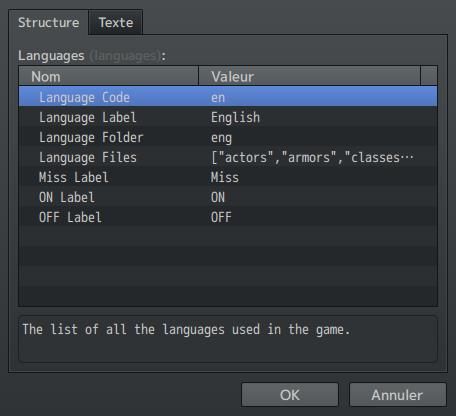Viewport: 456px width, 416px height.
Task: Select the Language Label parameter name
Action: [88, 117]
